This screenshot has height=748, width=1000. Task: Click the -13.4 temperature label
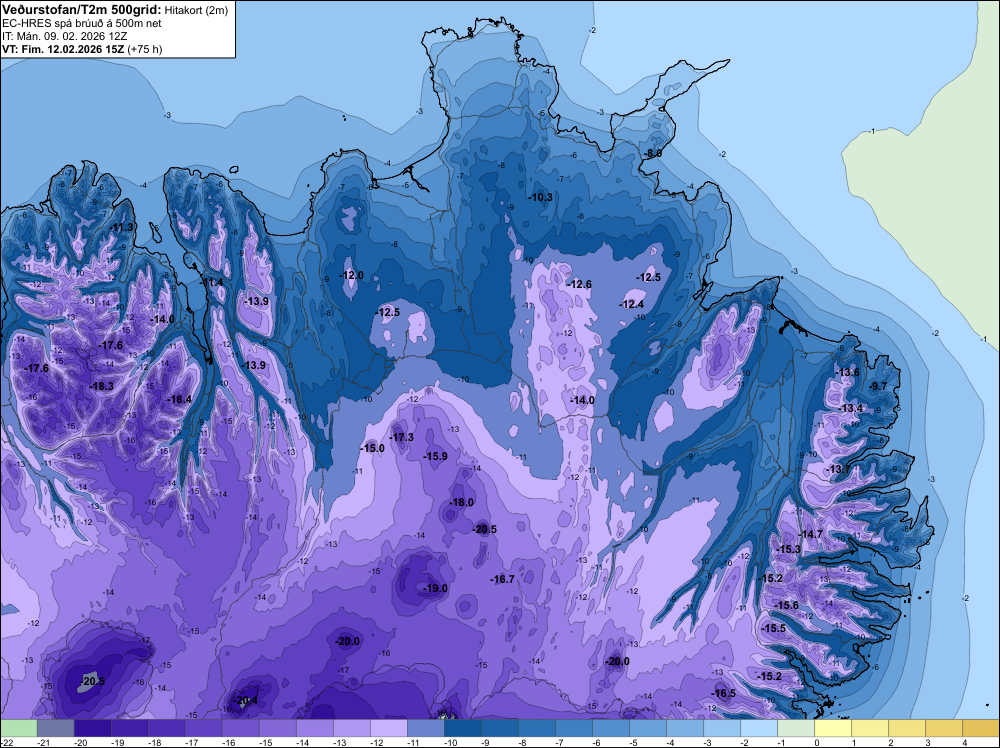click(851, 408)
